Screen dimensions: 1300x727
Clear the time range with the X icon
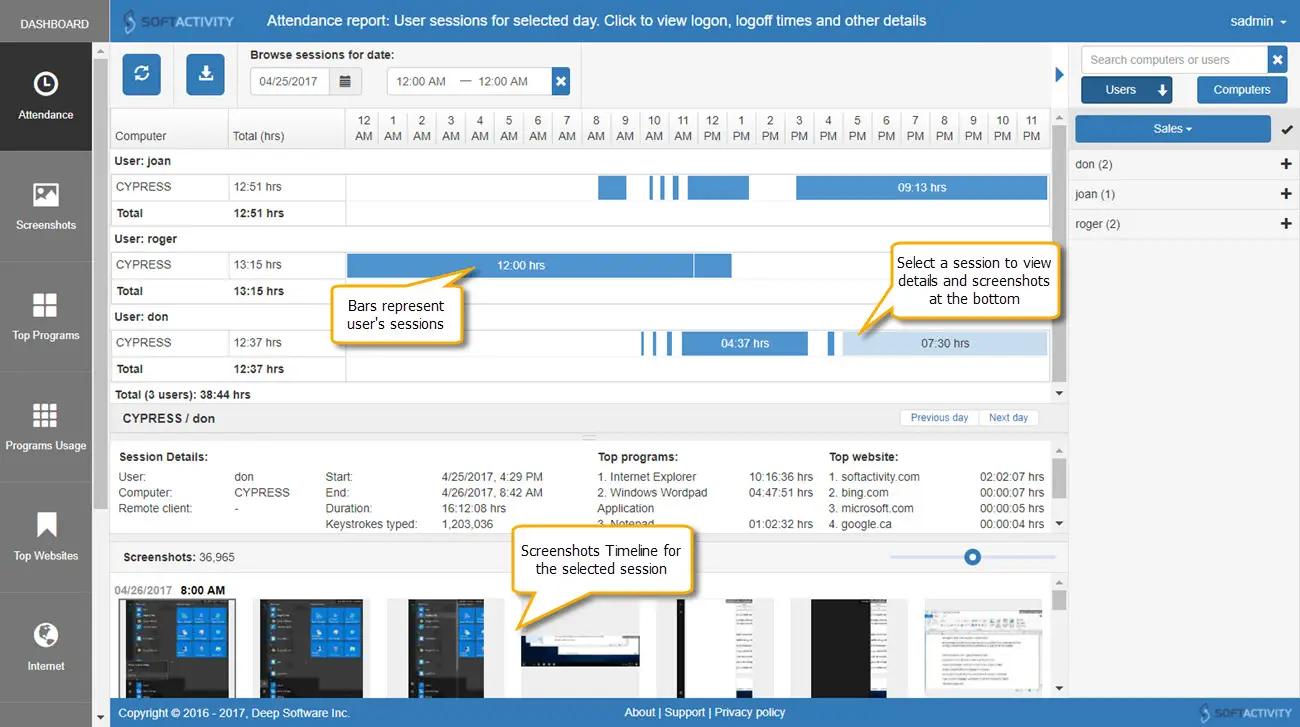click(561, 81)
